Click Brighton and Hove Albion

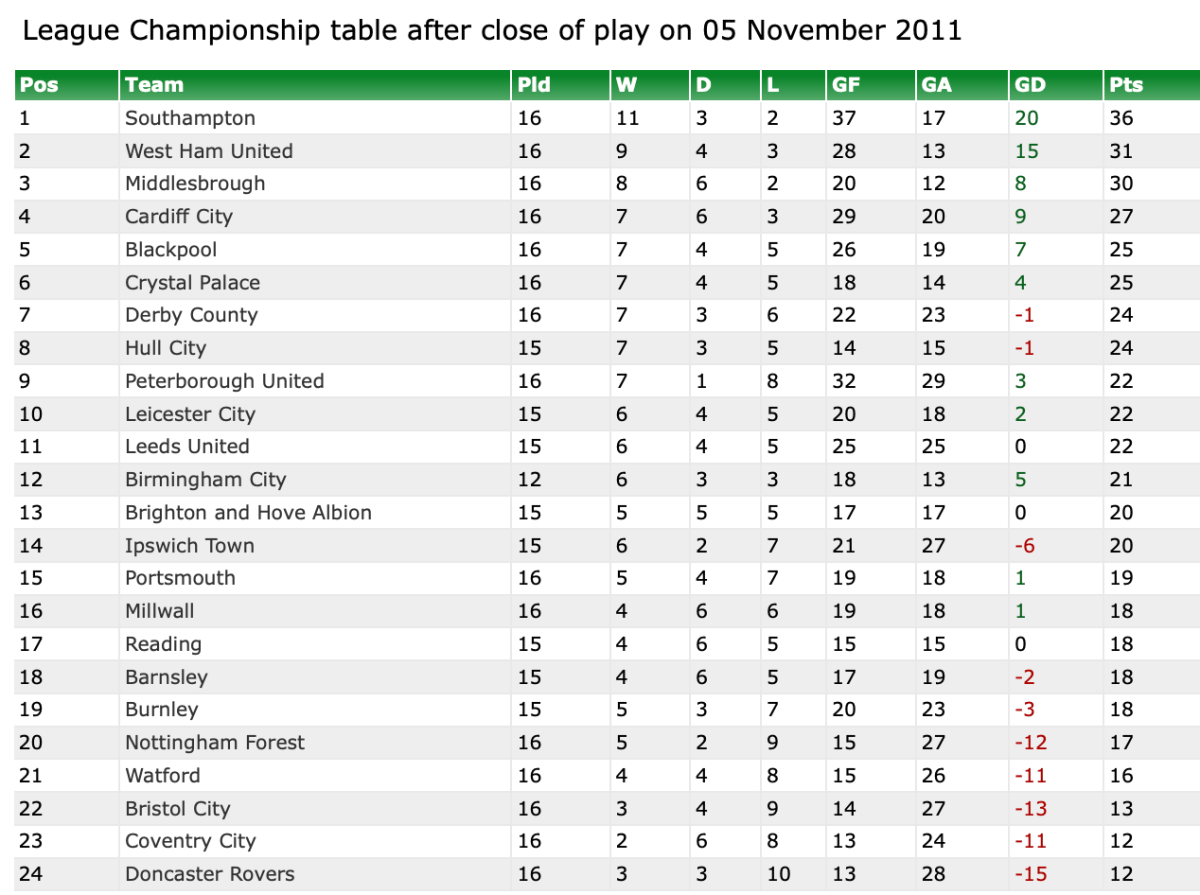[x=248, y=513]
